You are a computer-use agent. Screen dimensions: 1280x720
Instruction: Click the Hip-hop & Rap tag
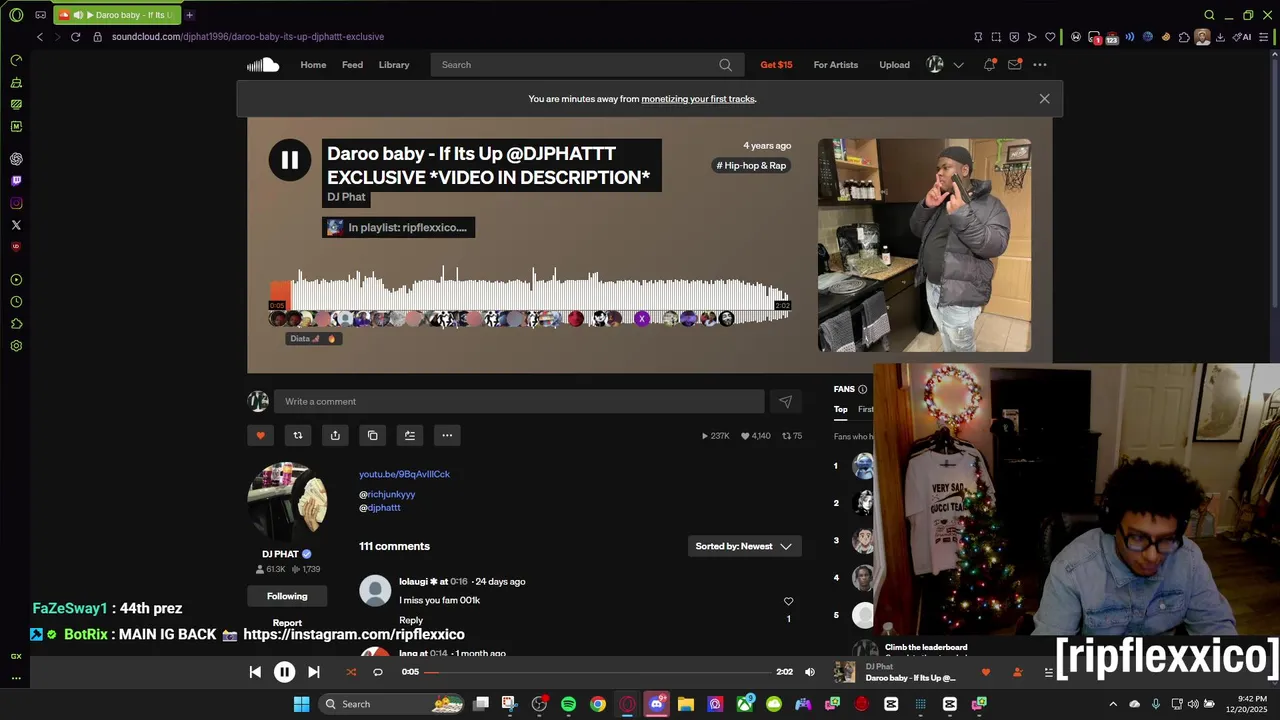click(x=751, y=166)
